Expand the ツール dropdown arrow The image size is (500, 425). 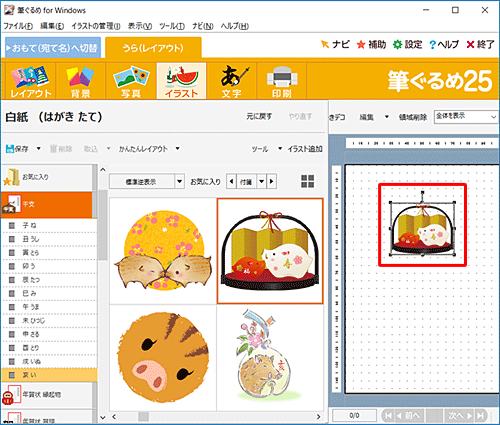(280, 149)
